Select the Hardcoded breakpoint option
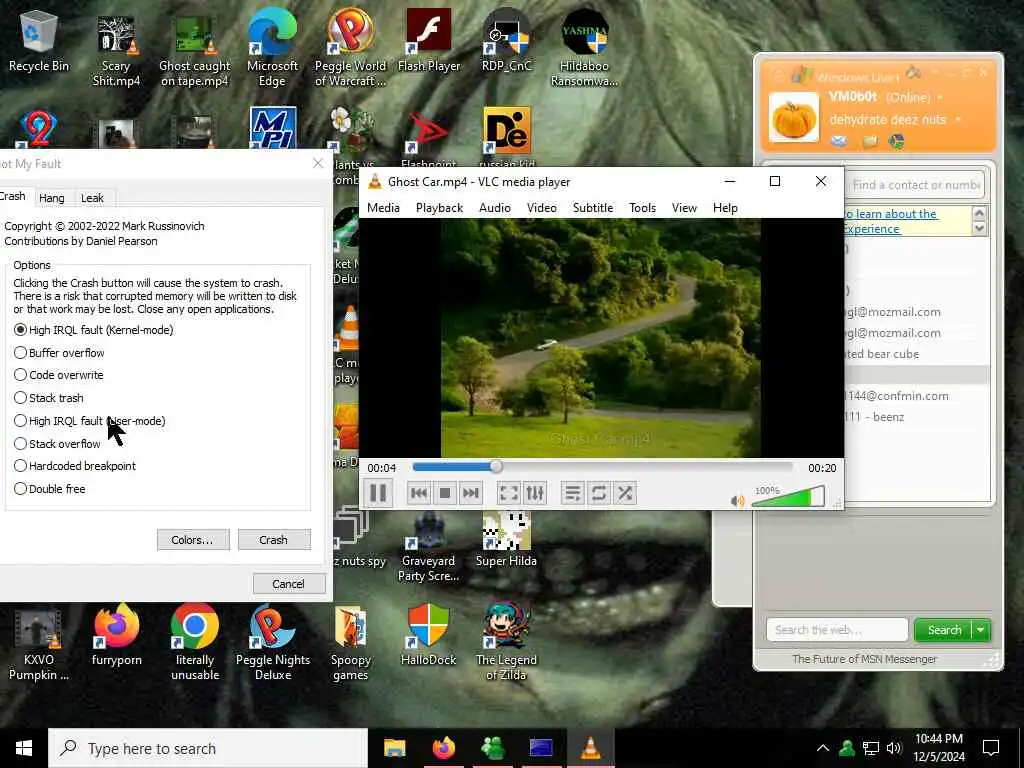The height and width of the screenshot is (768, 1024). coord(74,466)
